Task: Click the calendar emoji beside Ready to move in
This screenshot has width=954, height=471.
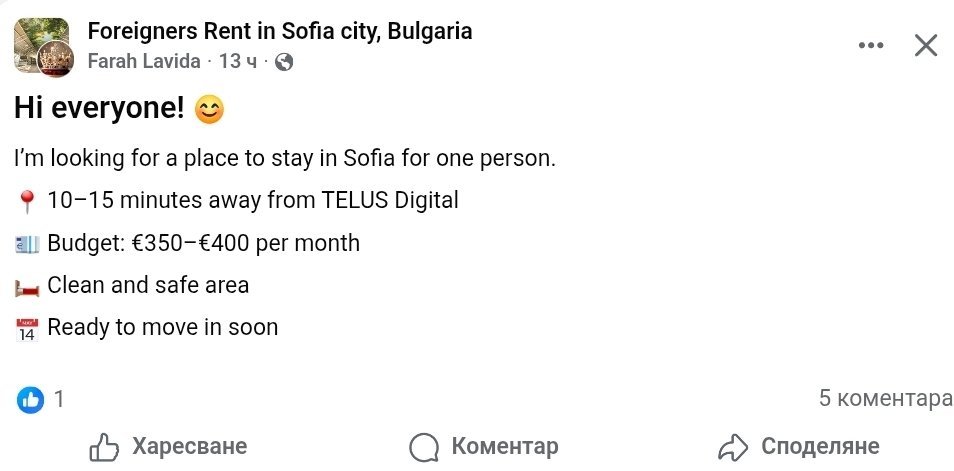Action: tap(27, 329)
